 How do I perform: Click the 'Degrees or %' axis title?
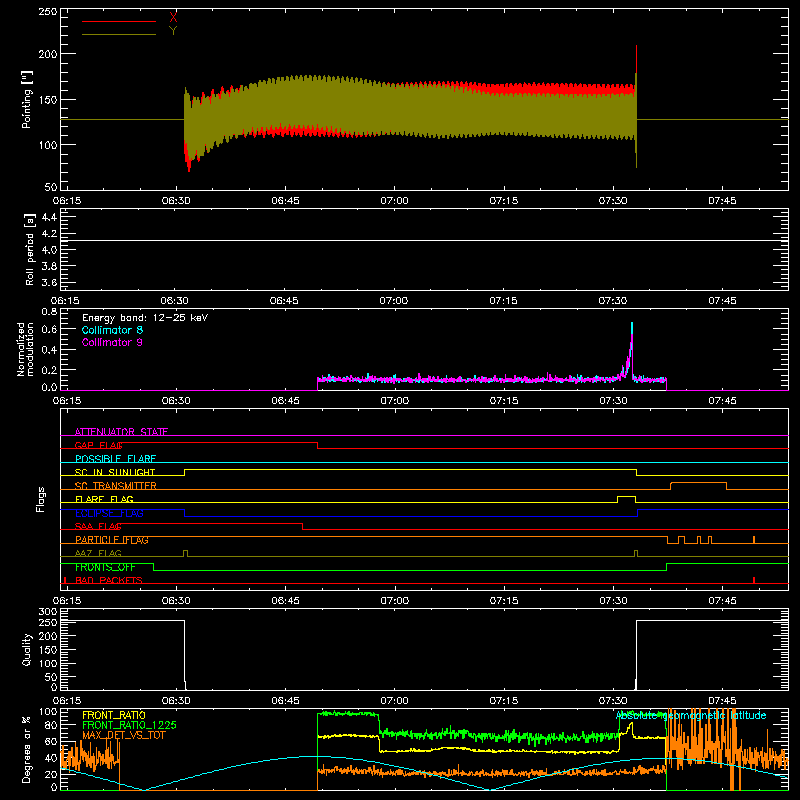pos(27,750)
